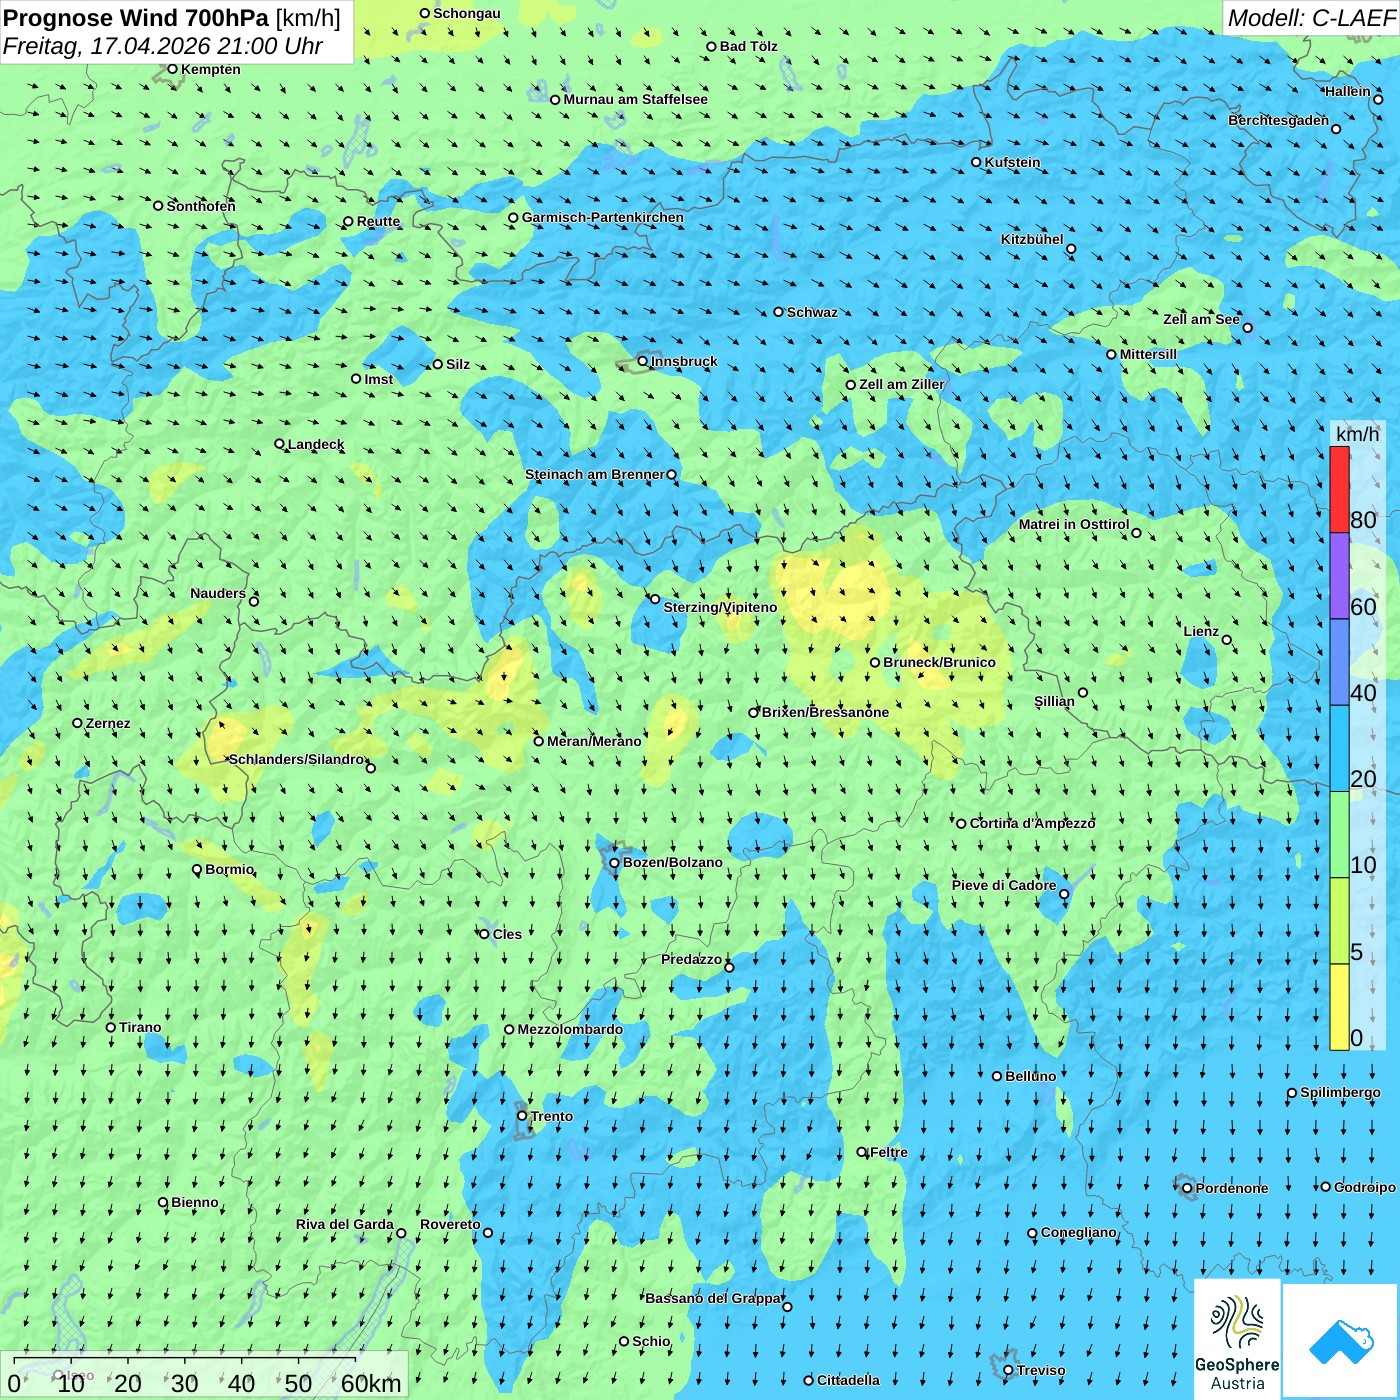Click the "Modell: C-LAEF" label
Screen dimensions: 1400x1400
(x=1311, y=18)
